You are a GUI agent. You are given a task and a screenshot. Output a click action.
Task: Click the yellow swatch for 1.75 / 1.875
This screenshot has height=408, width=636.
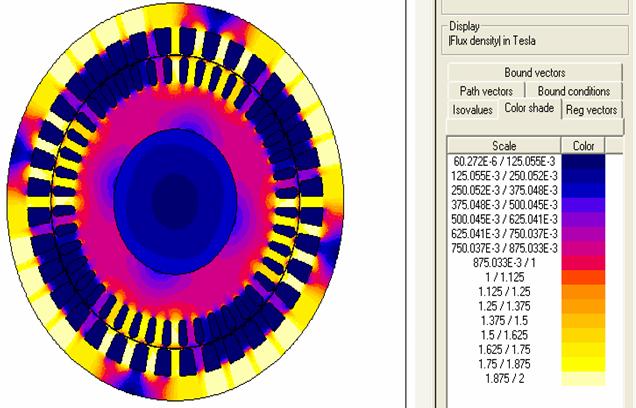pyautogui.click(x=583, y=364)
